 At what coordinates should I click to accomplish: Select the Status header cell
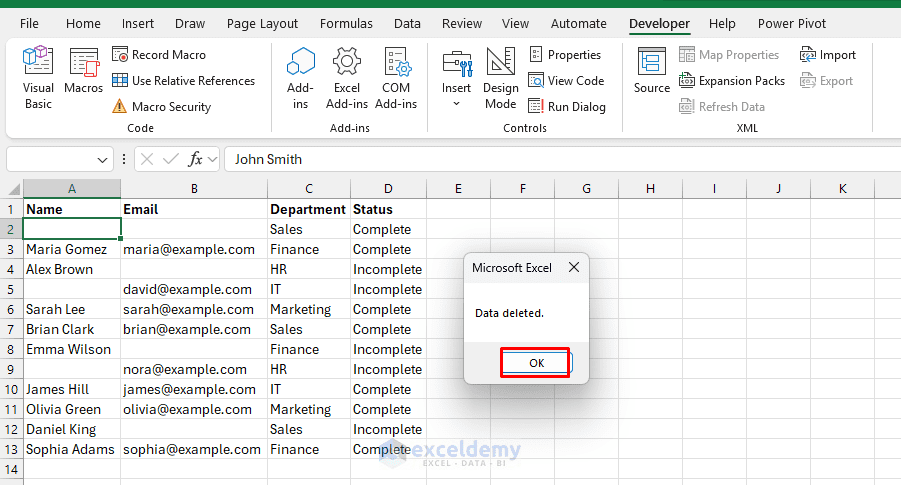[x=388, y=209]
